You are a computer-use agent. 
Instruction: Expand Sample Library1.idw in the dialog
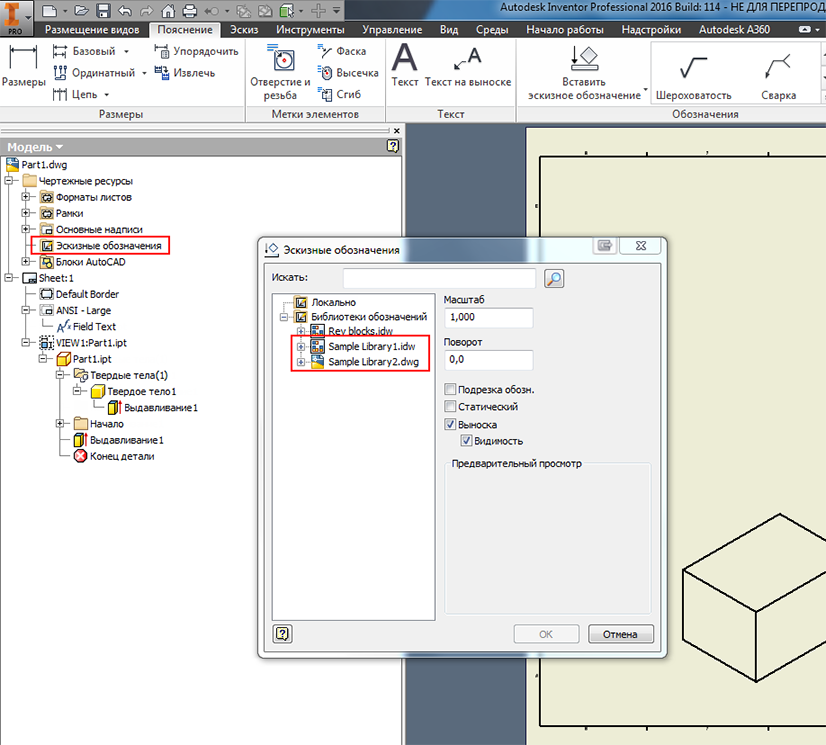pos(301,347)
